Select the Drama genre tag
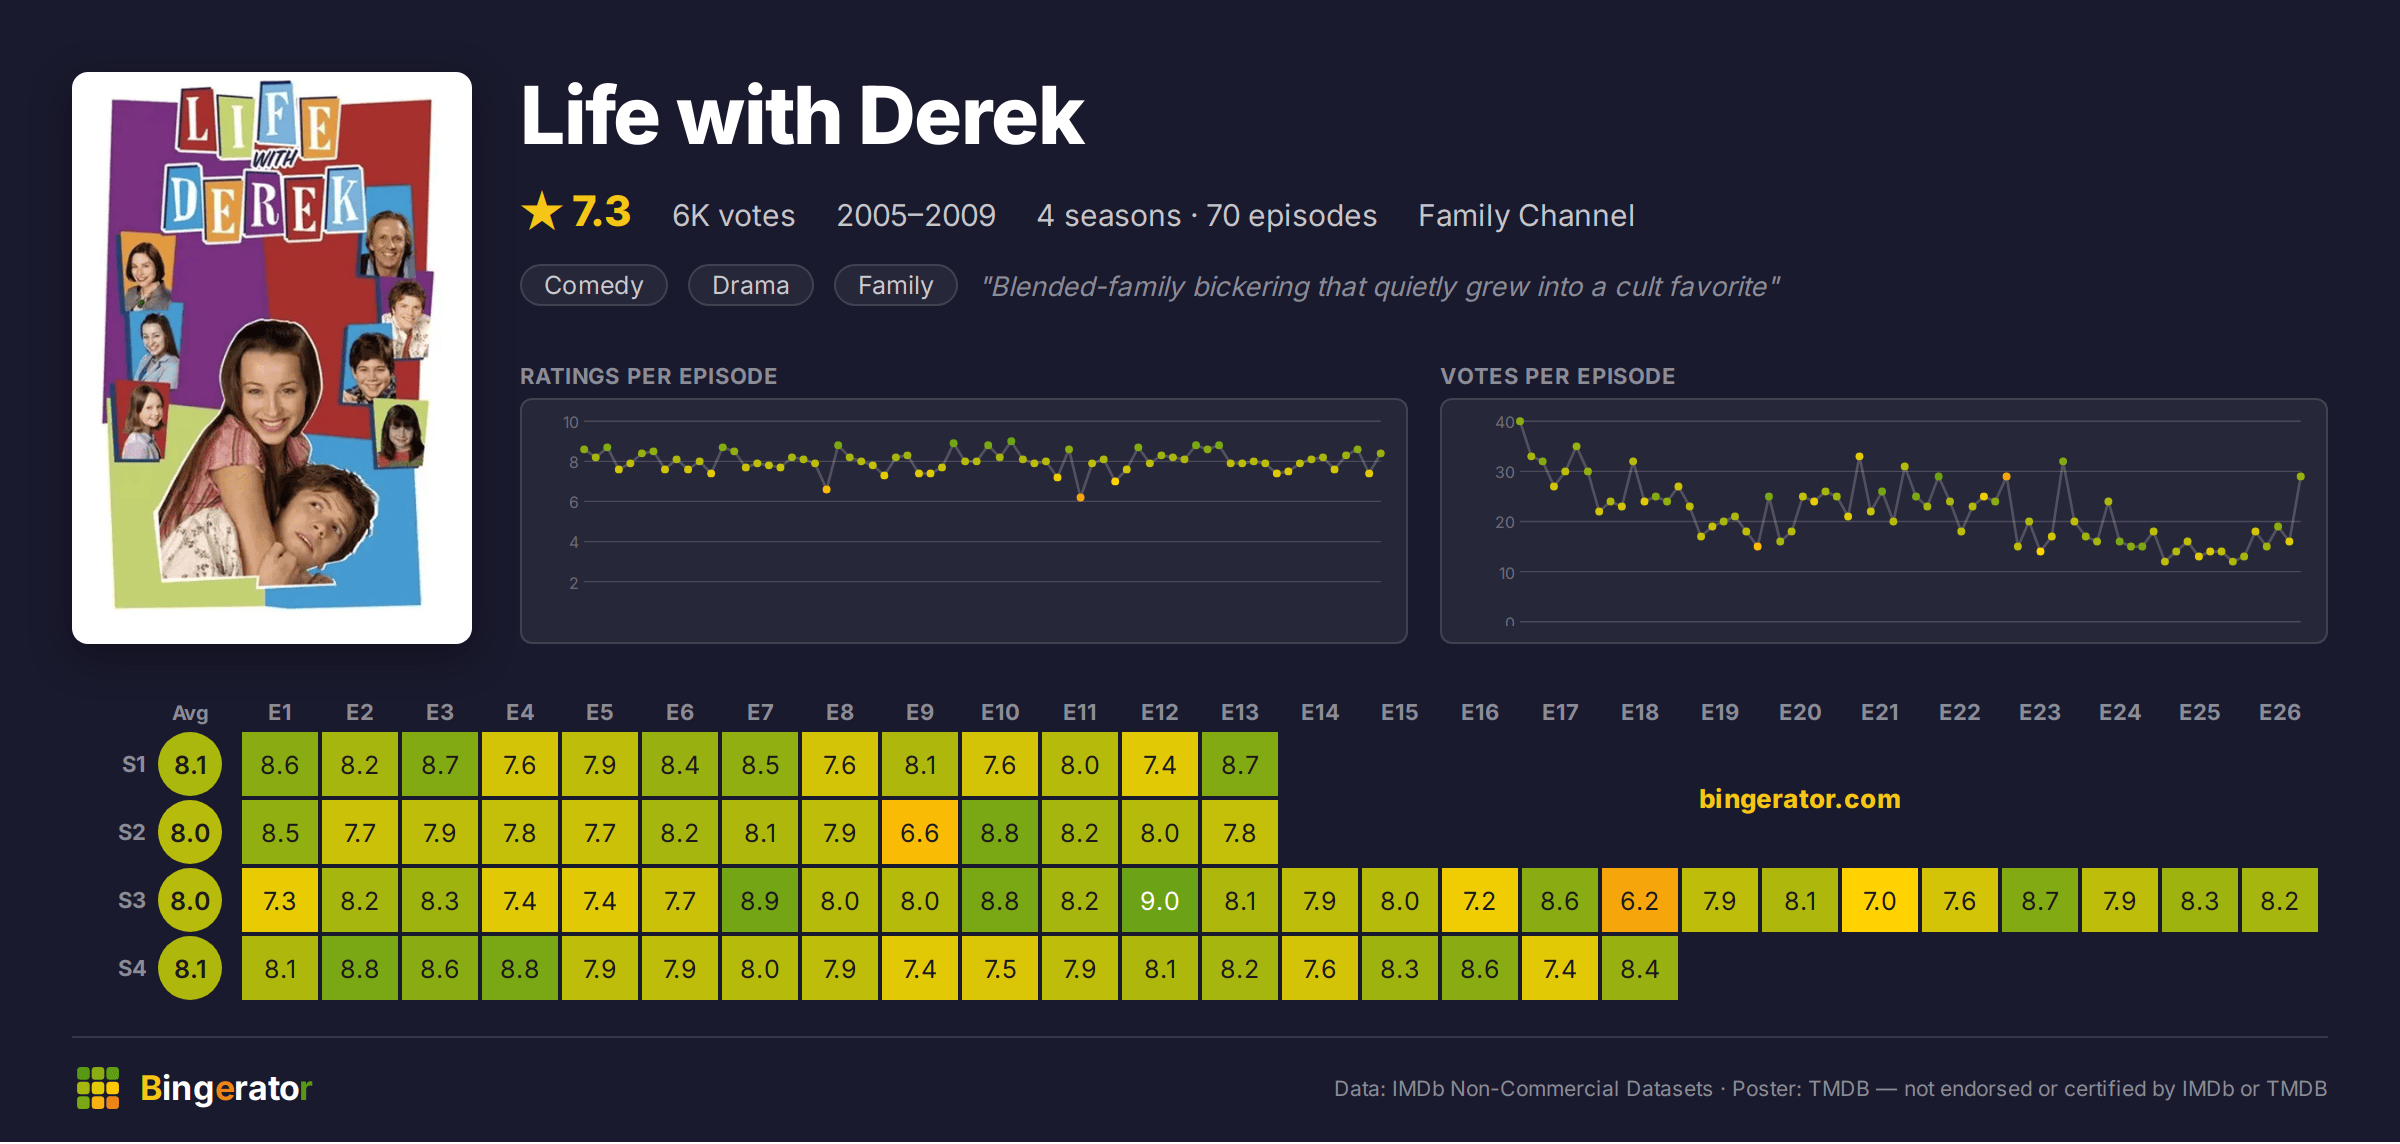This screenshot has width=2400, height=1144. coord(751,286)
